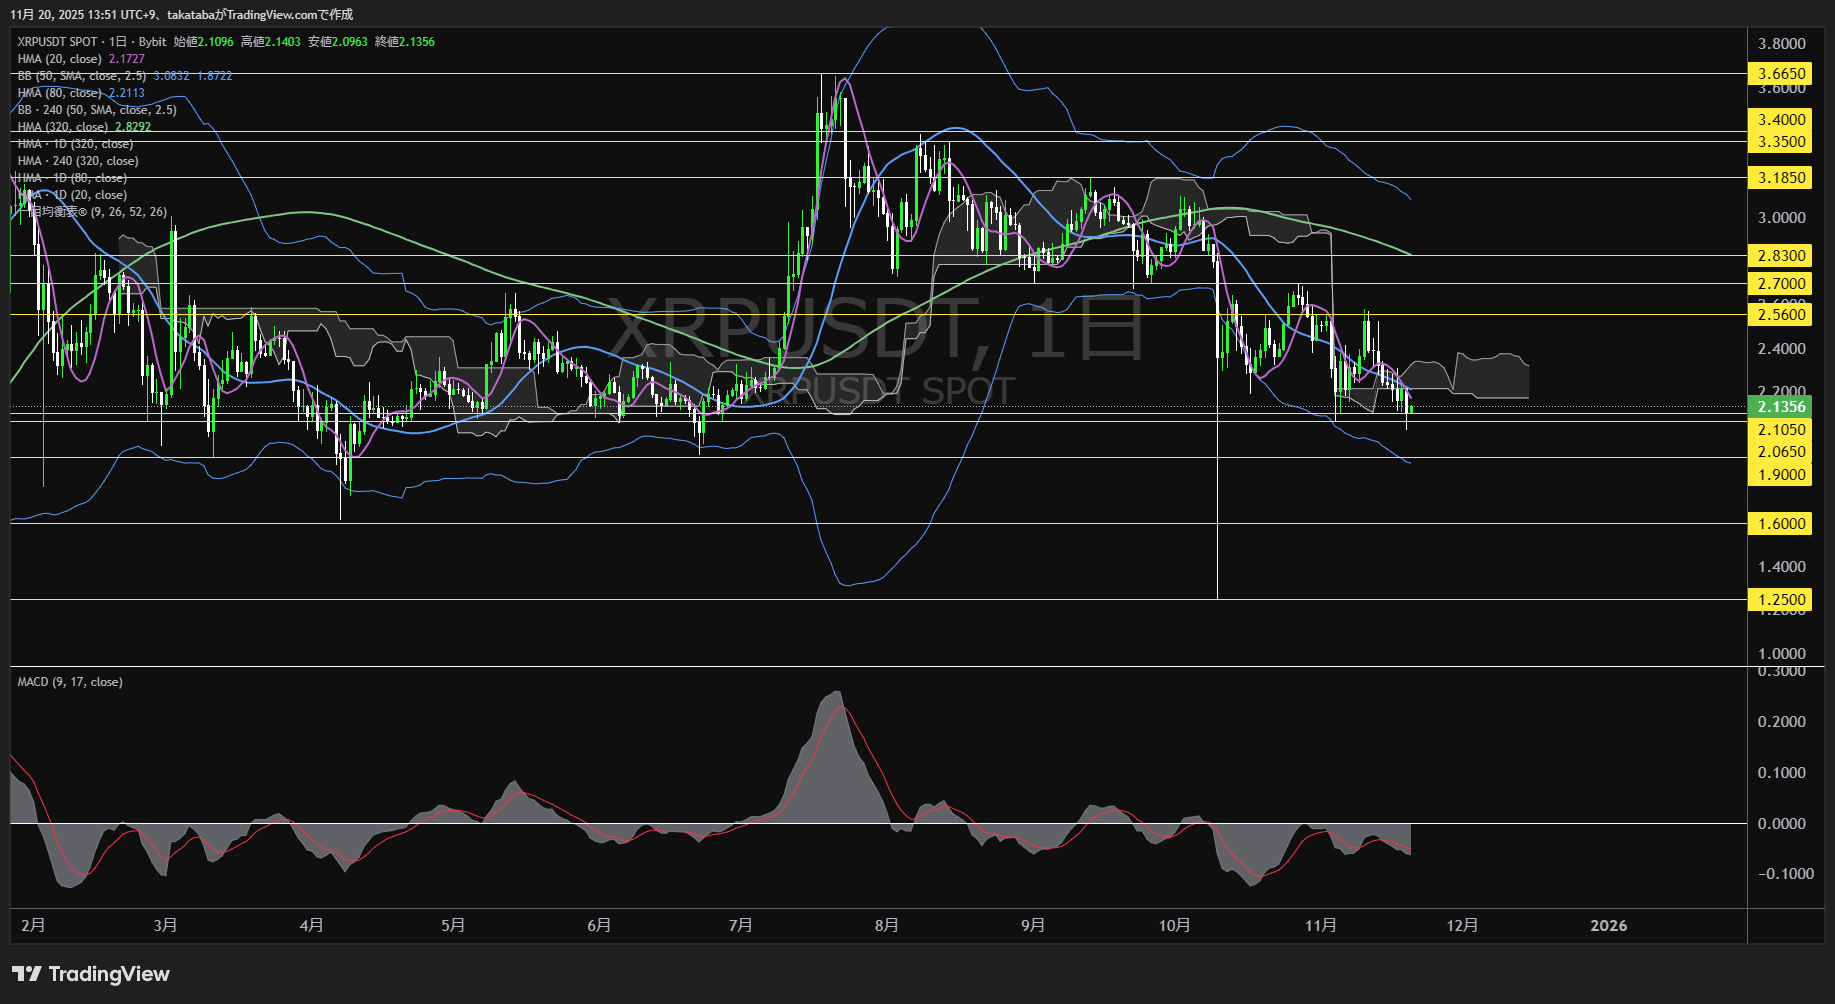Click the 一目均衡表 (9, 26, 52, 26) legend
The image size is (1835, 1004).
pos(90,212)
